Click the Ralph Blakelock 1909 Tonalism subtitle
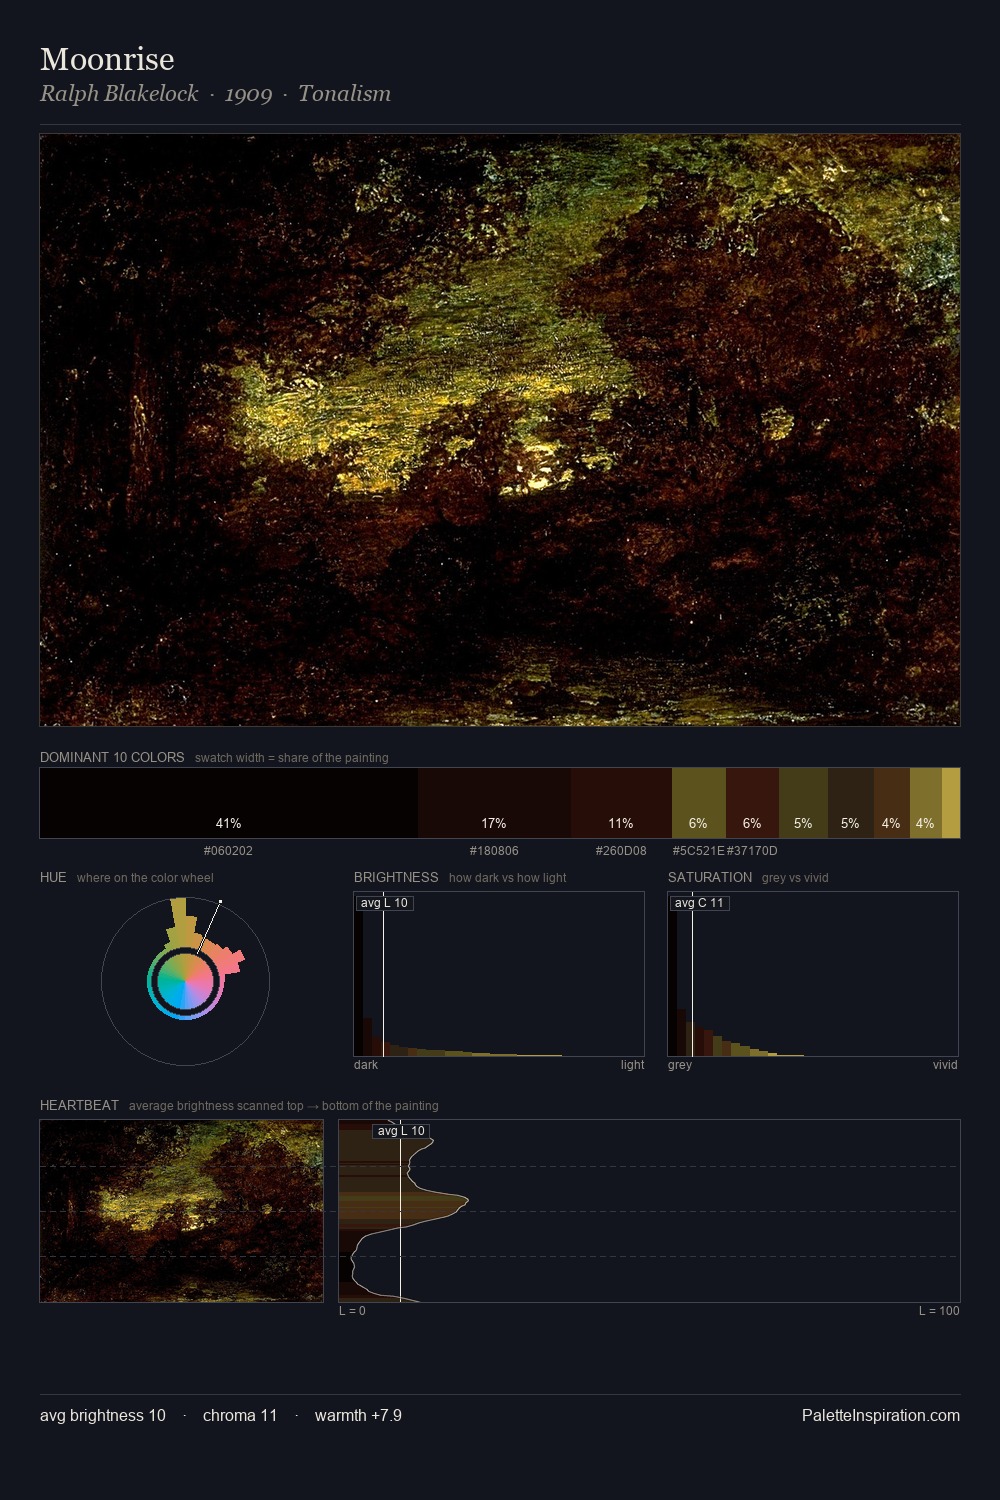The height and width of the screenshot is (1500, 1000). [x=215, y=94]
